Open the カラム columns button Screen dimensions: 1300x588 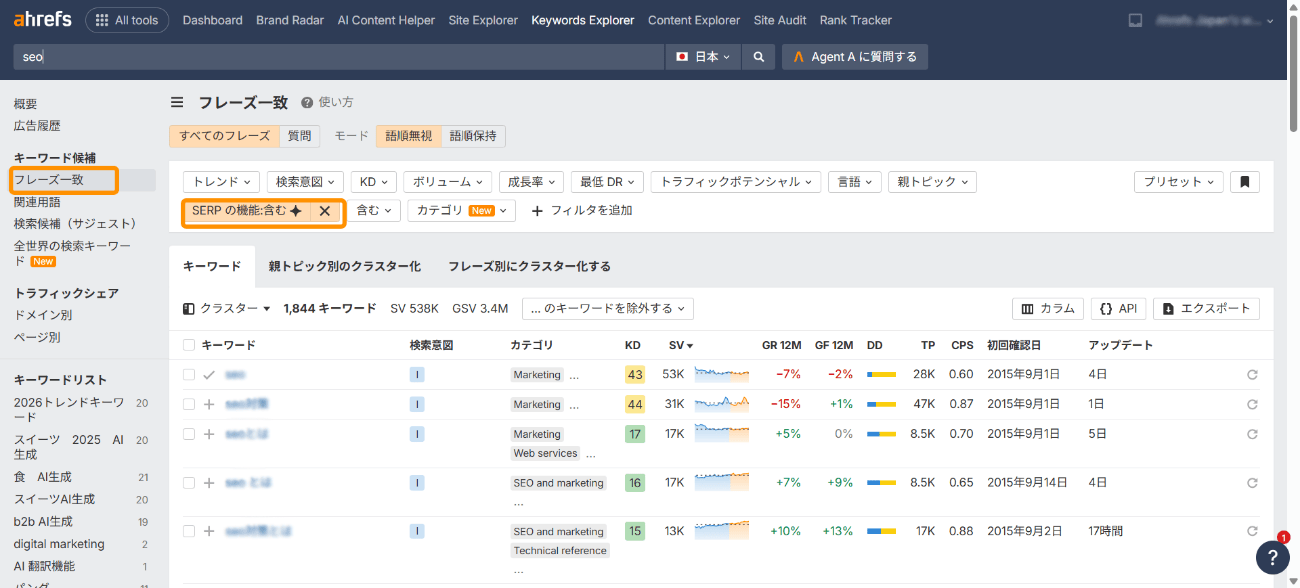[x=1048, y=309]
